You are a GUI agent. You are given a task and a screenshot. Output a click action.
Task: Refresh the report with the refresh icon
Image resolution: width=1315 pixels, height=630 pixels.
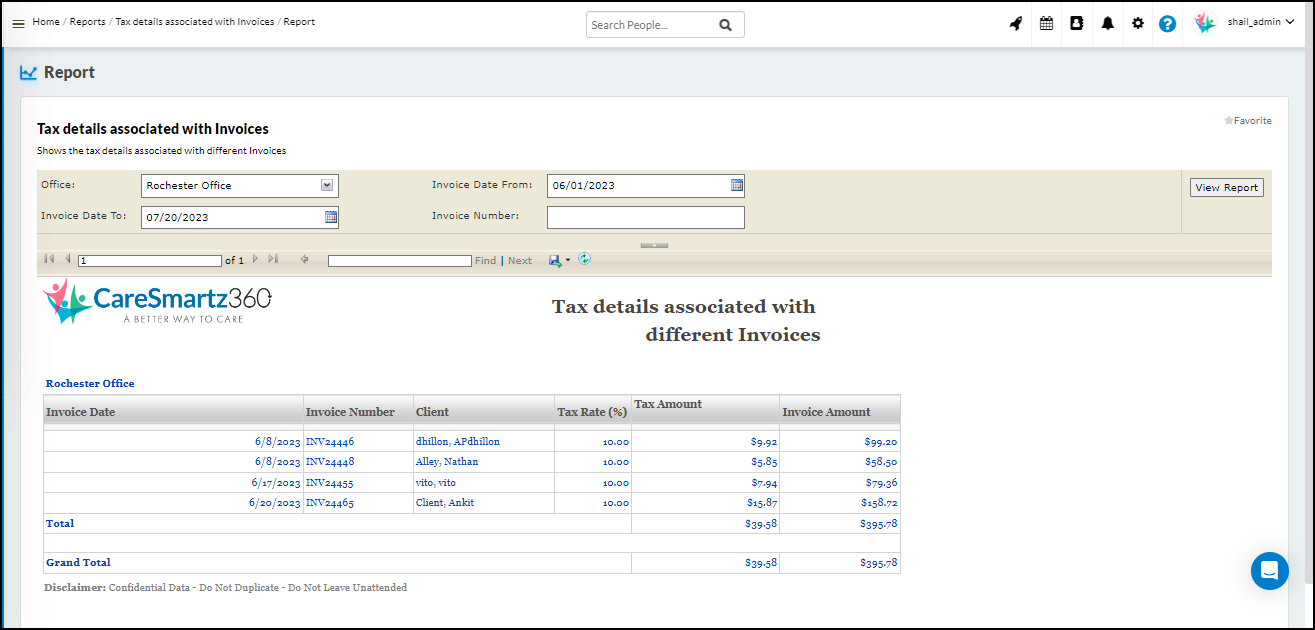coord(584,260)
